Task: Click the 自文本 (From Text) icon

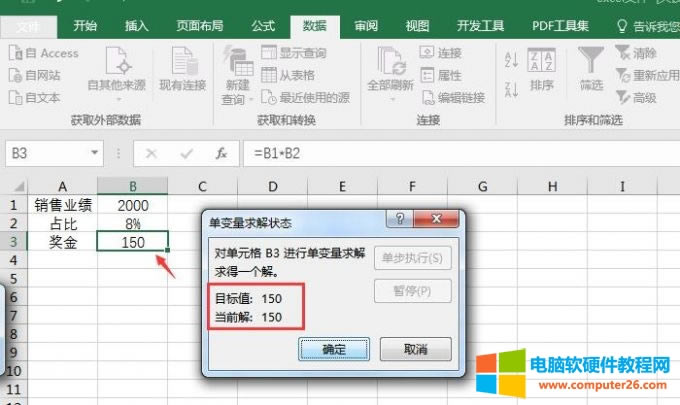Action: click(16, 97)
